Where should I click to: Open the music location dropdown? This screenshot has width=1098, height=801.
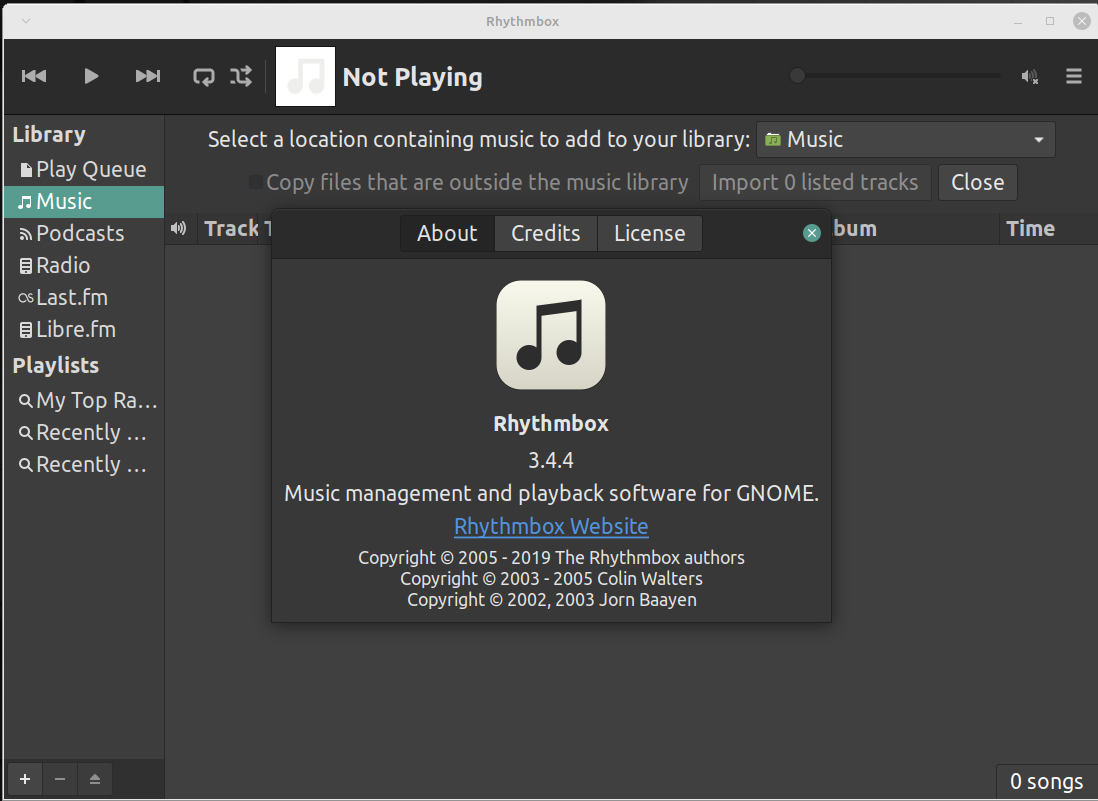tap(905, 139)
